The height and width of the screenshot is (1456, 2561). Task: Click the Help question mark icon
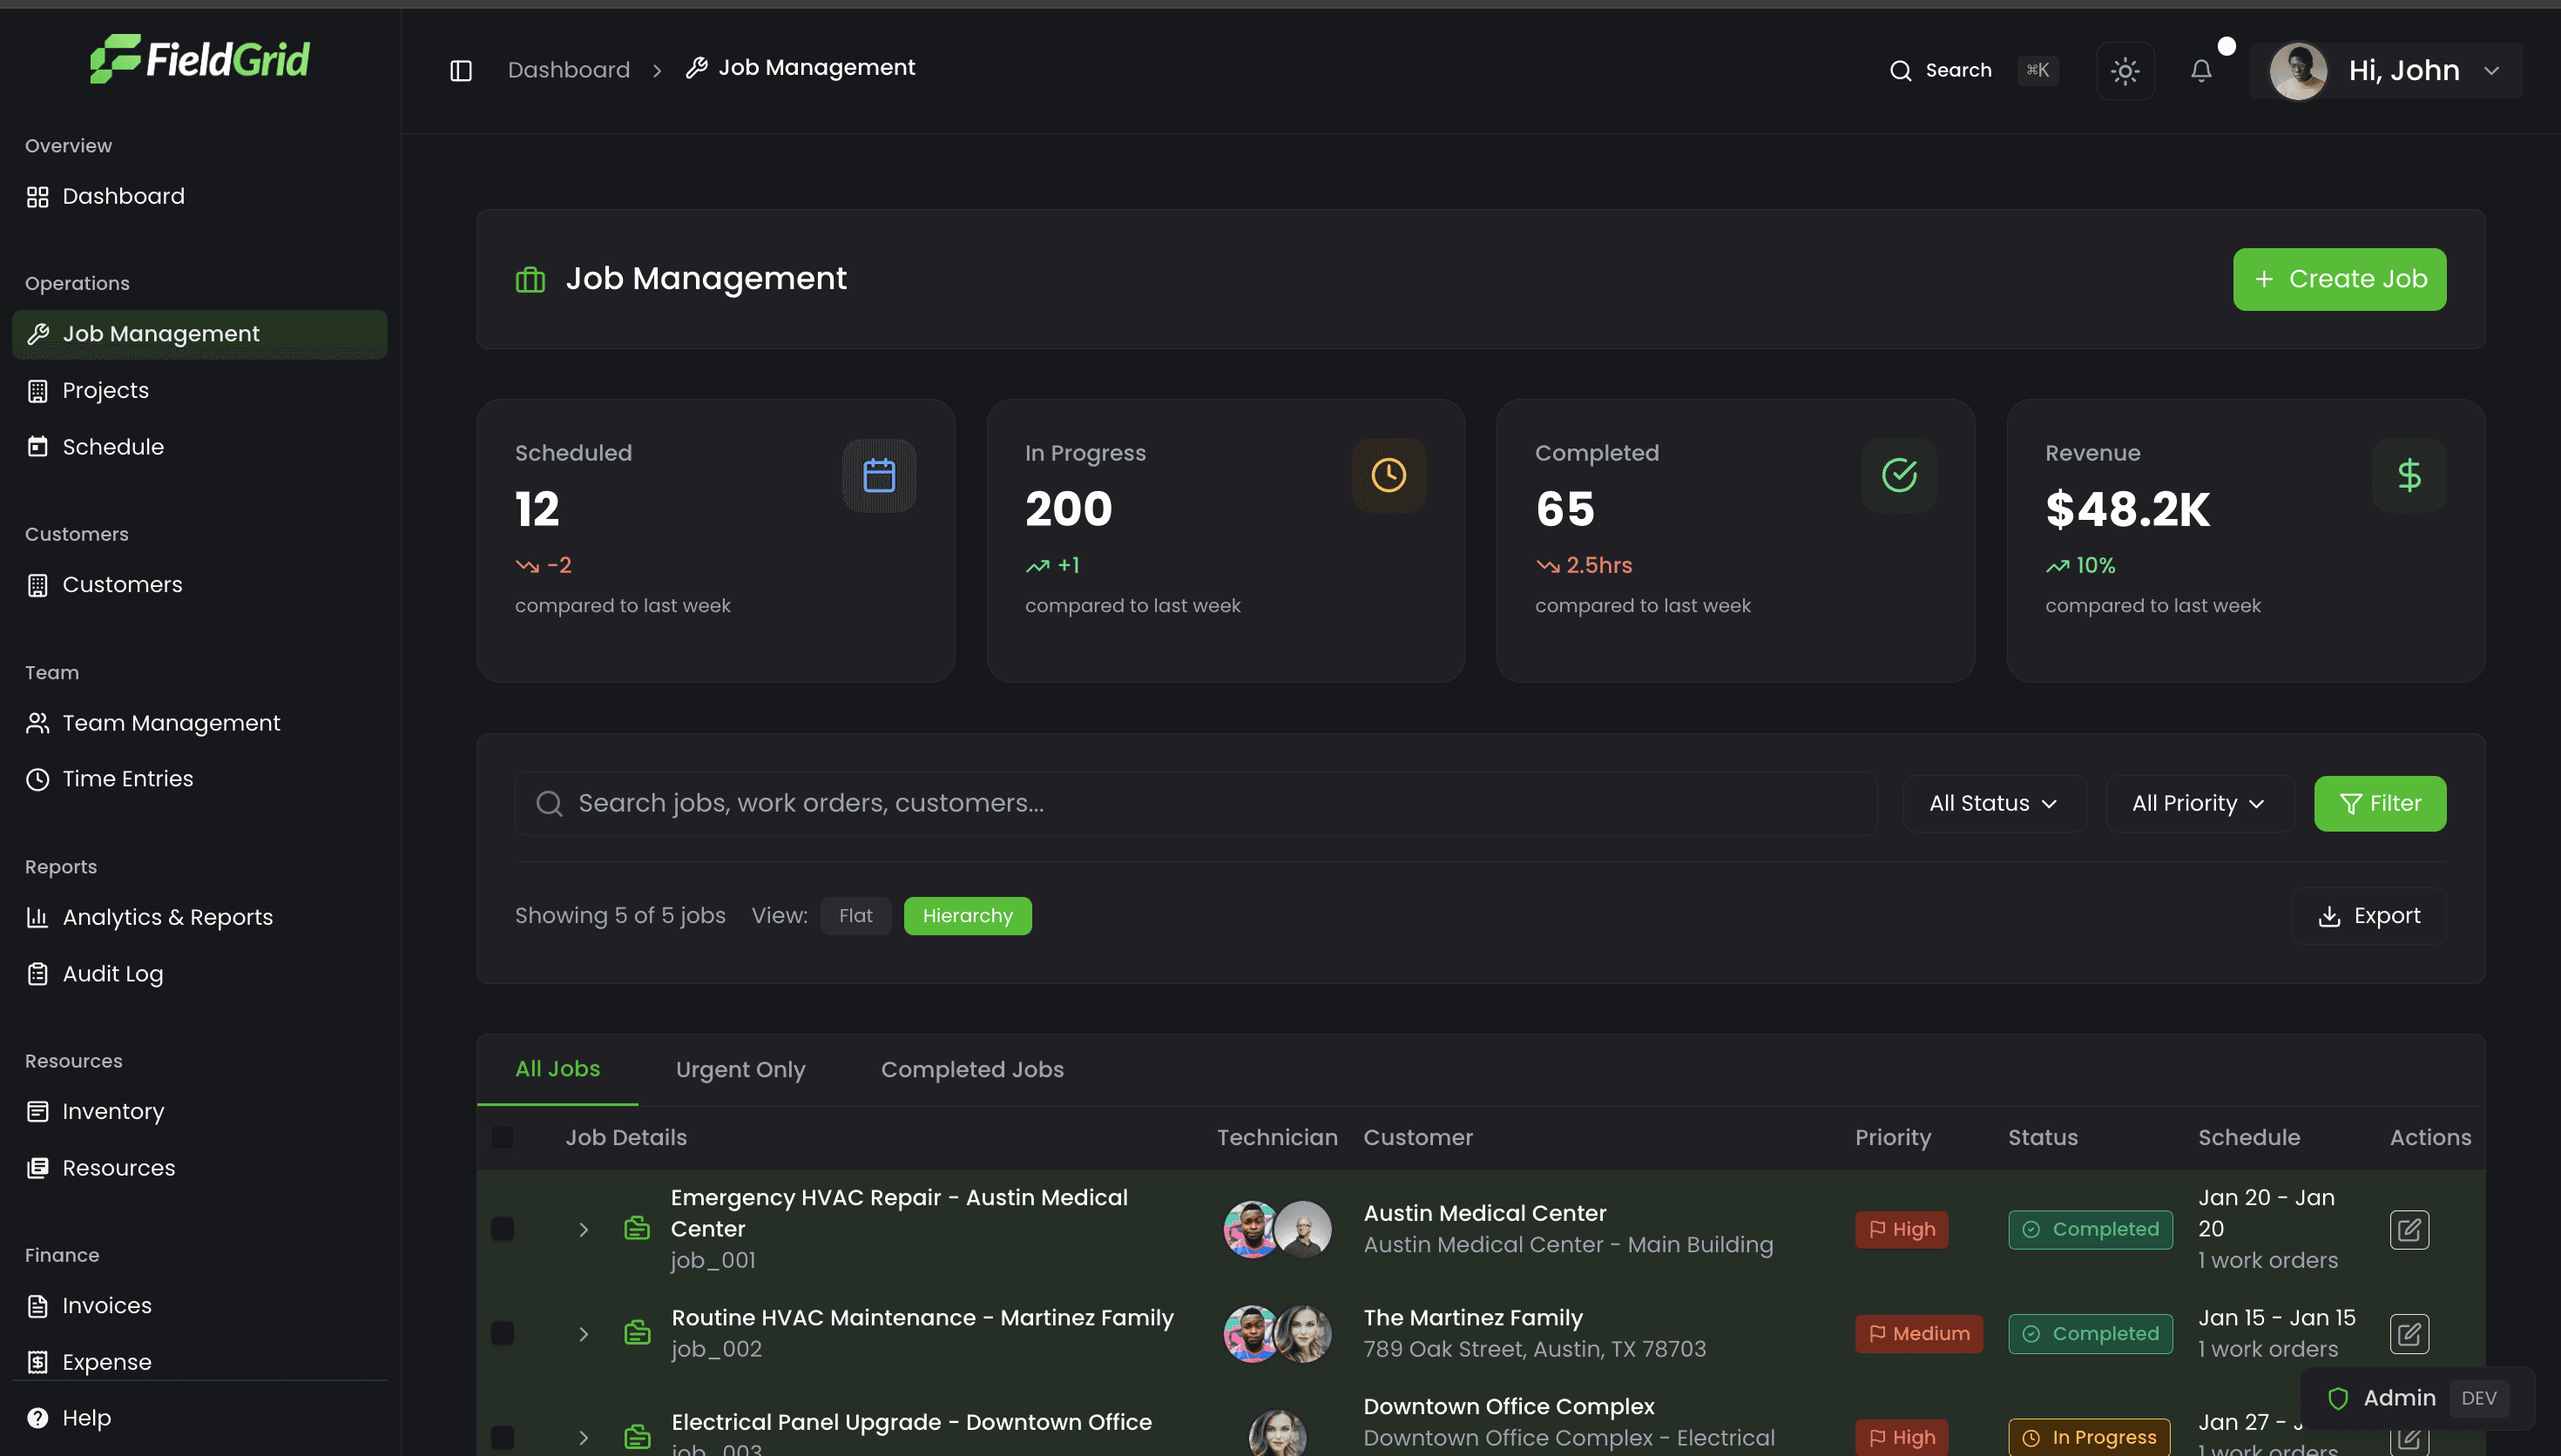pyautogui.click(x=38, y=1418)
